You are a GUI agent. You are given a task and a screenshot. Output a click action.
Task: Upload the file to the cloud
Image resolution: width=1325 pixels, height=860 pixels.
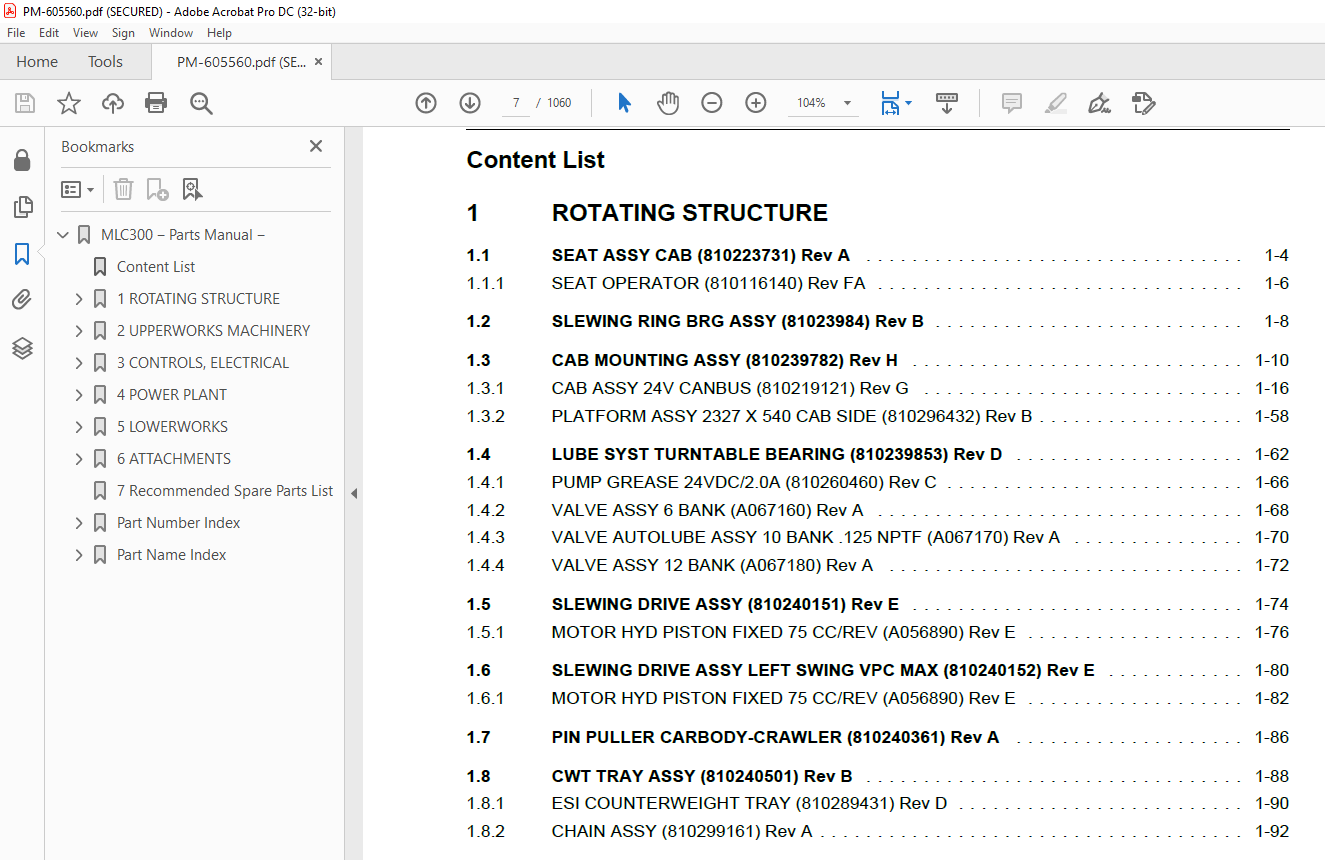point(113,103)
